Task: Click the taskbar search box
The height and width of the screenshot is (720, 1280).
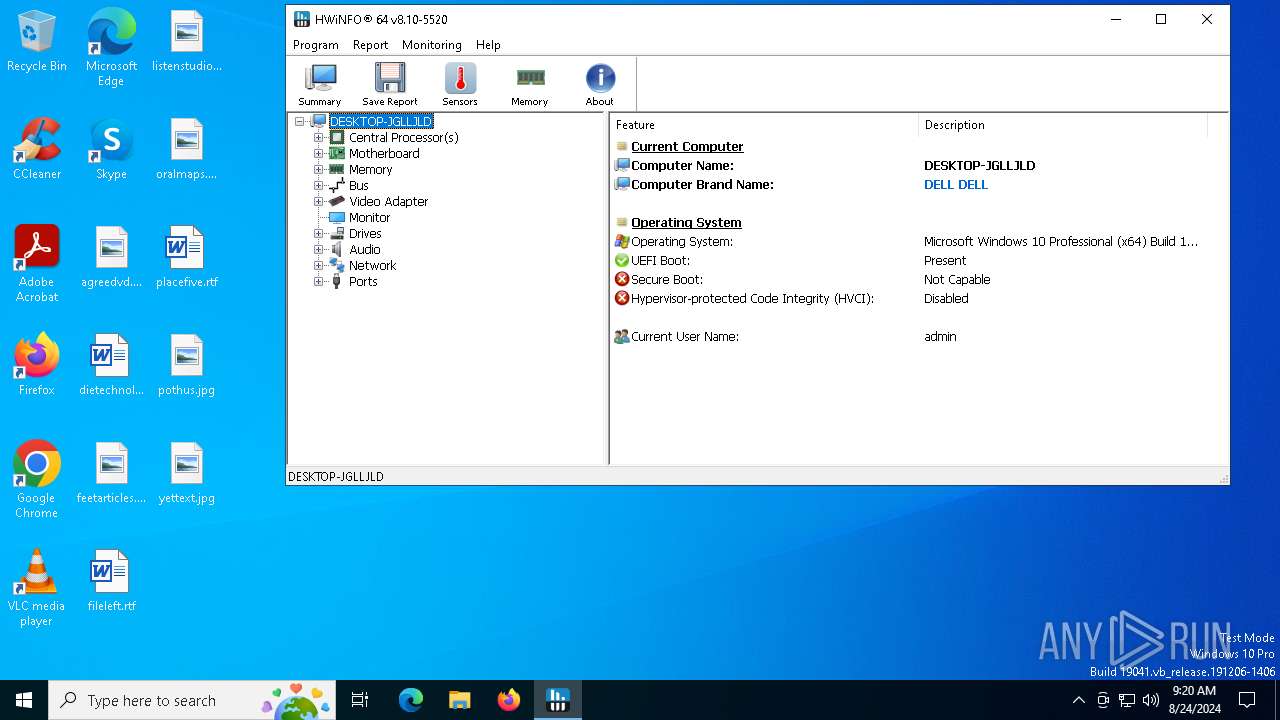Action: 192,700
